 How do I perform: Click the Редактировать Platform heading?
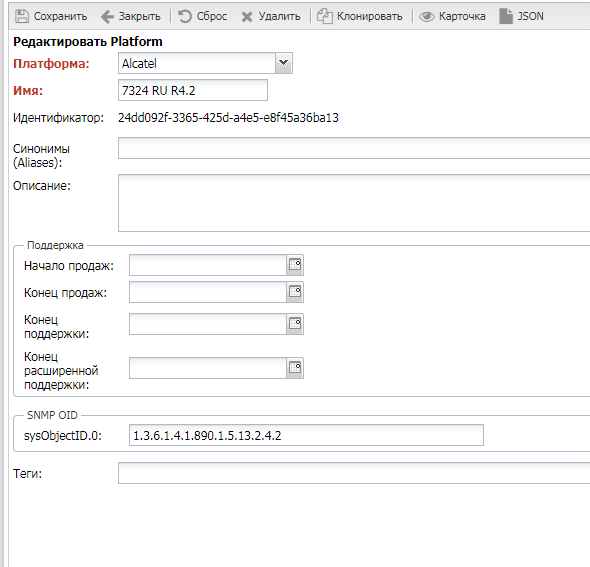coord(88,41)
